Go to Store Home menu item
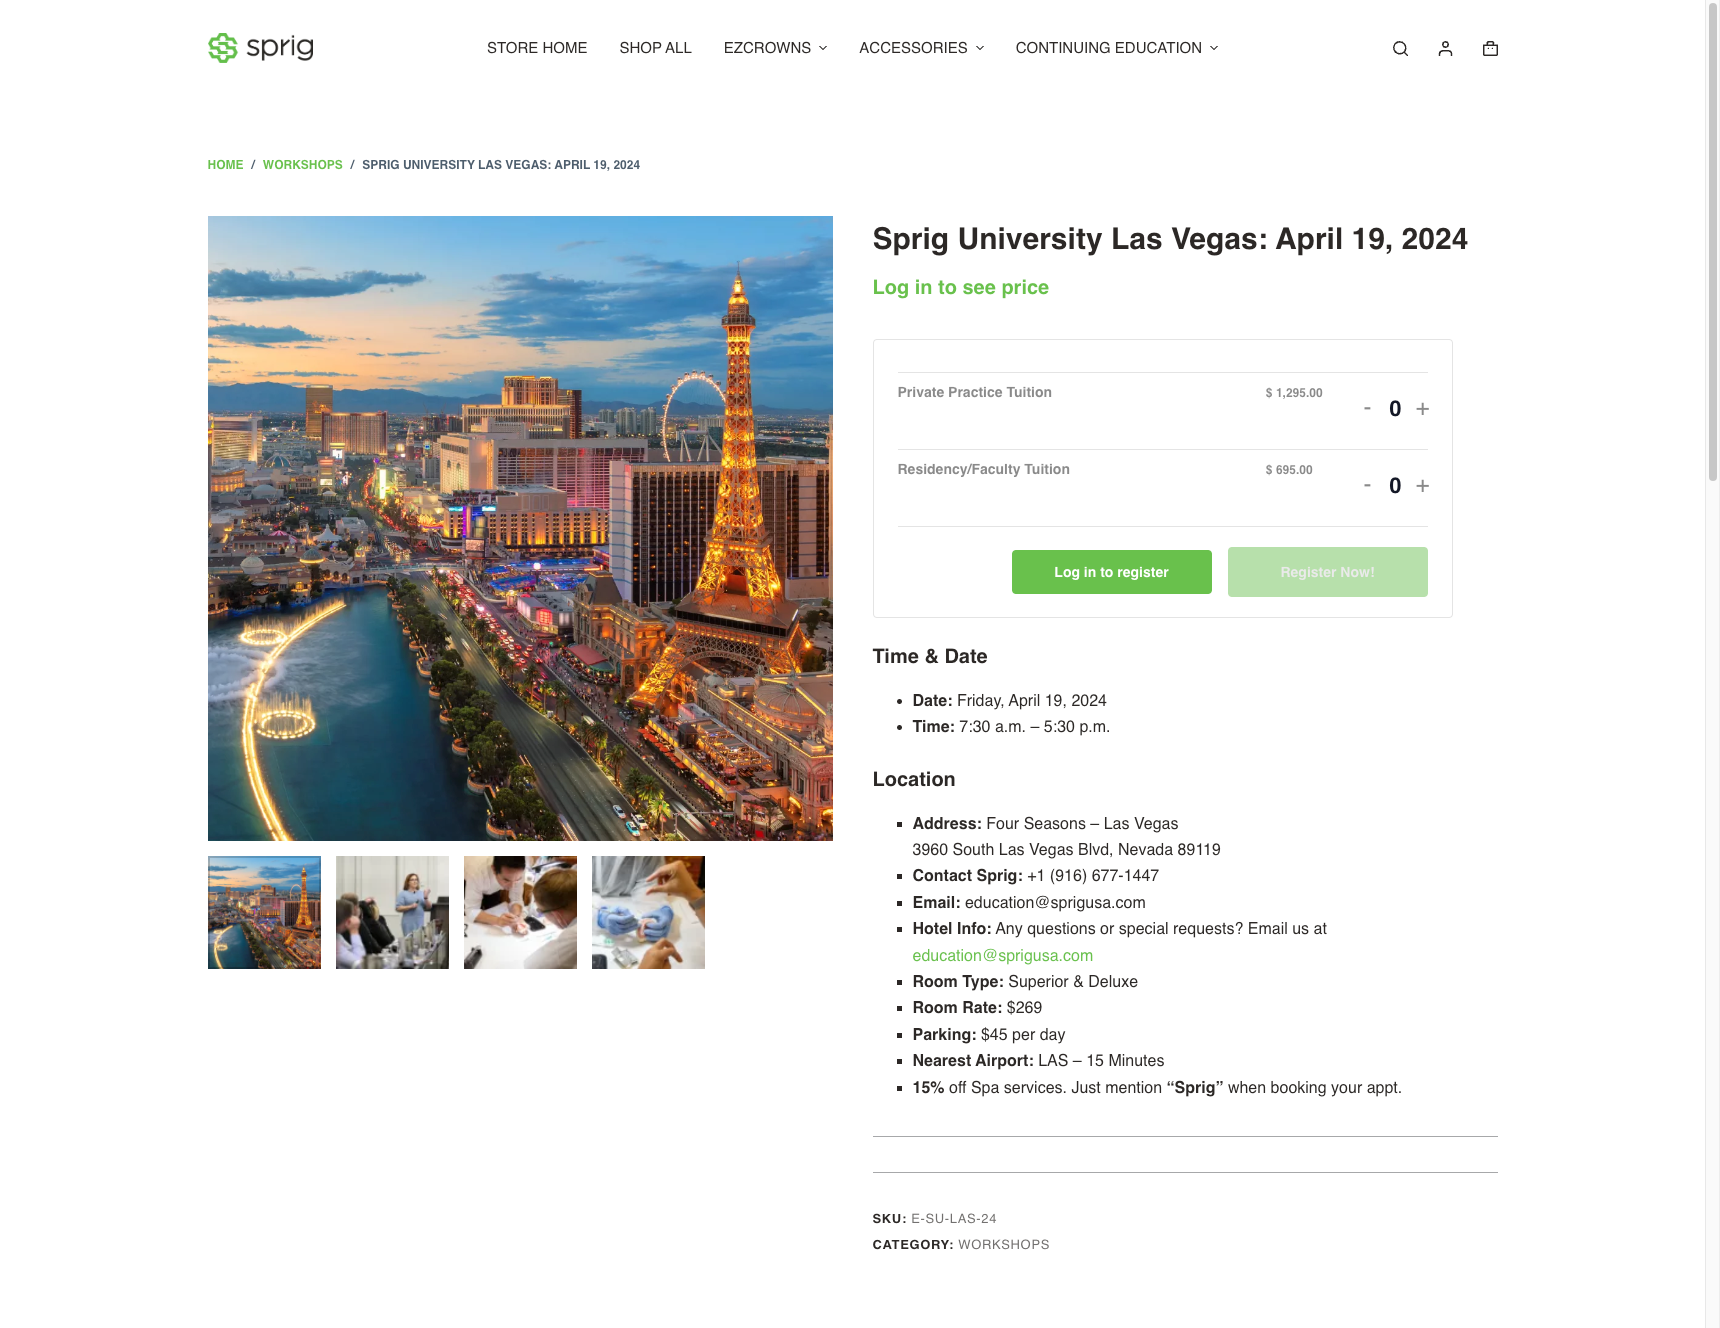Image resolution: width=1720 pixels, height=1328 pixels. tap(537, 48)
